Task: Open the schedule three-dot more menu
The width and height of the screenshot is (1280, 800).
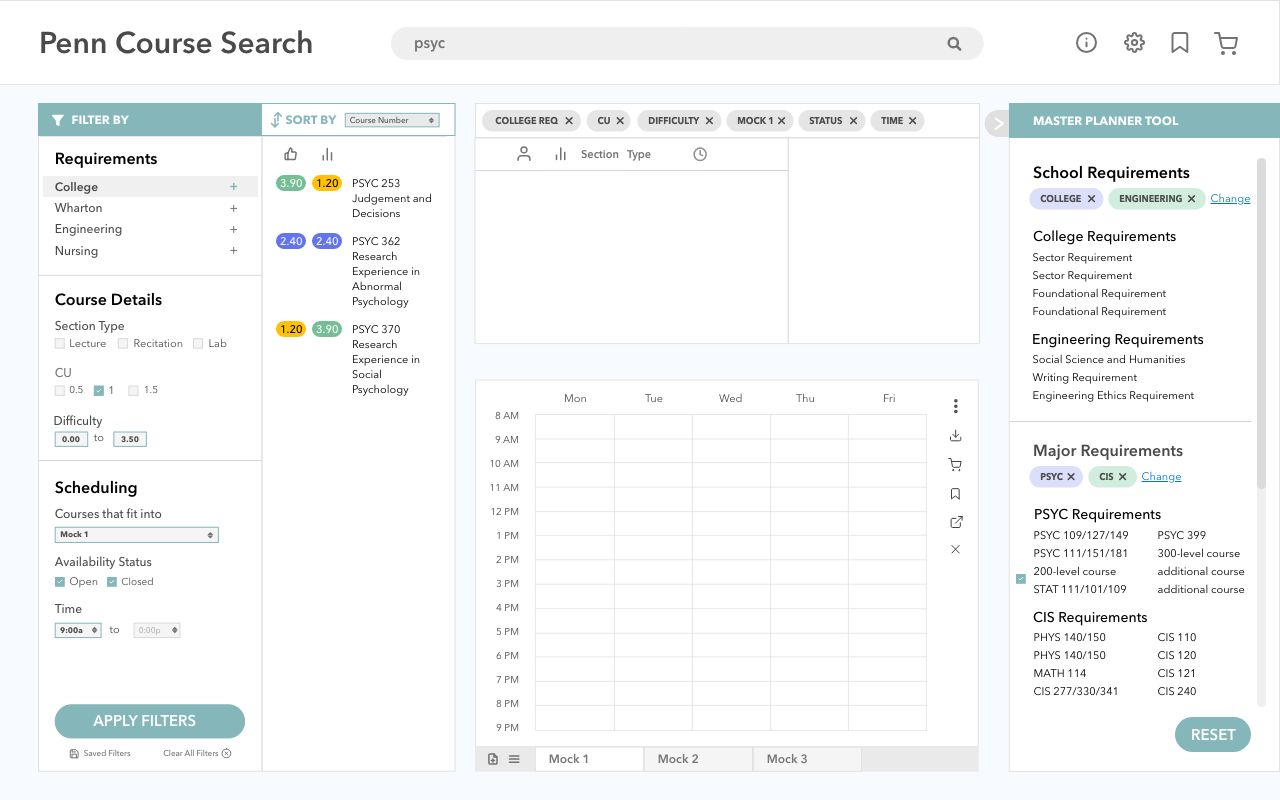Action: pyautogui.click(x=956, y=406)
